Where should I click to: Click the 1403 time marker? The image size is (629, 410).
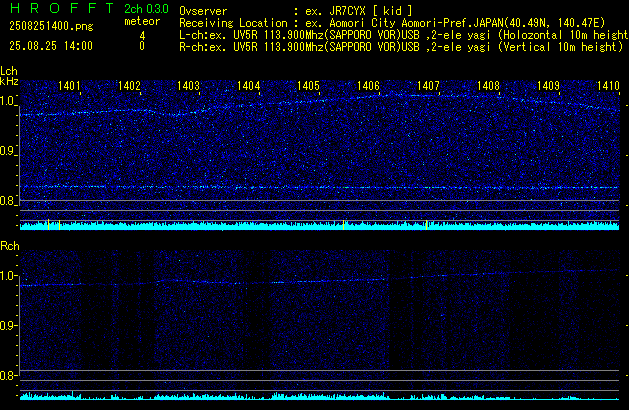click(x=189, y=86)
